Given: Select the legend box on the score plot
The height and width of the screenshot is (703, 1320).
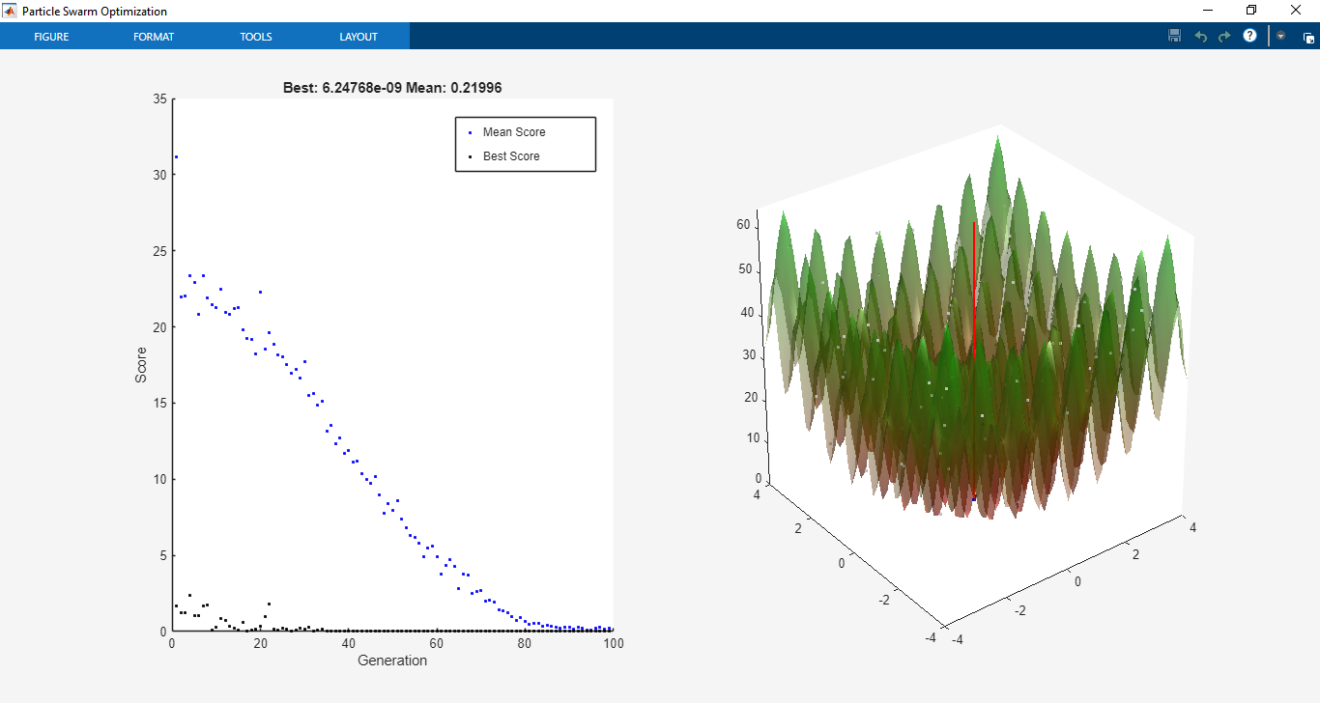Looking at the screenshot, I should [526, 143].
